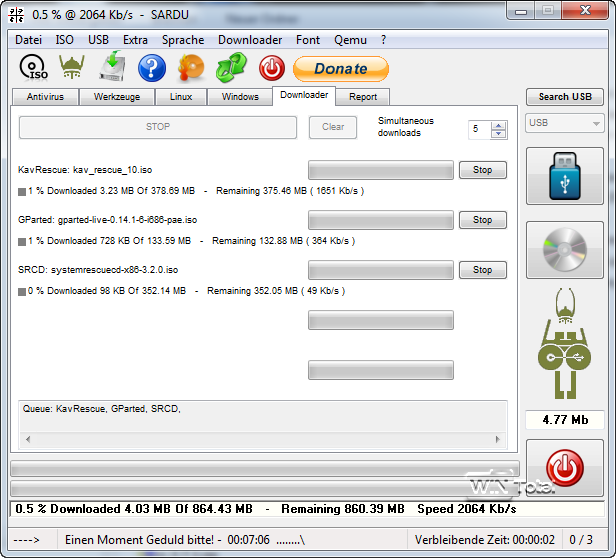
Task: Close the SARDU window
Action: (x=585, y=10)
